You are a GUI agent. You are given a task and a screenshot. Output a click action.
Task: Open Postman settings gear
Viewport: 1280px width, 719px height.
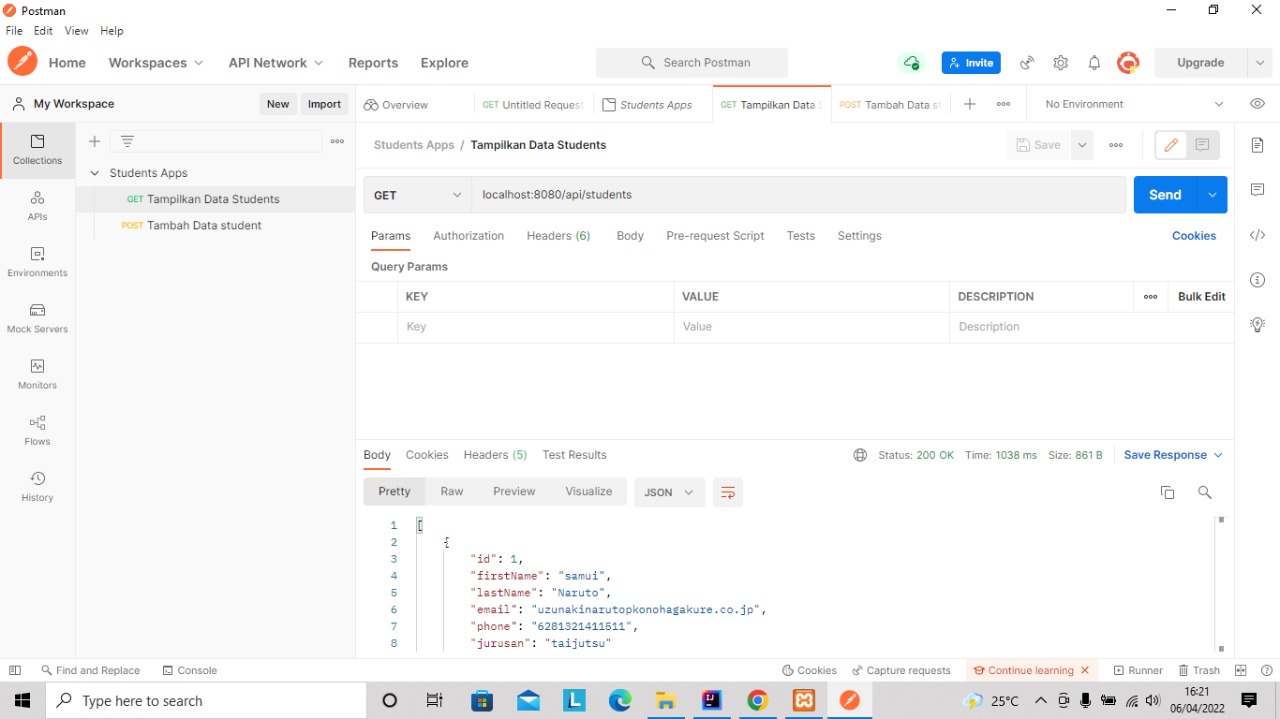[x=1060, y=62]
